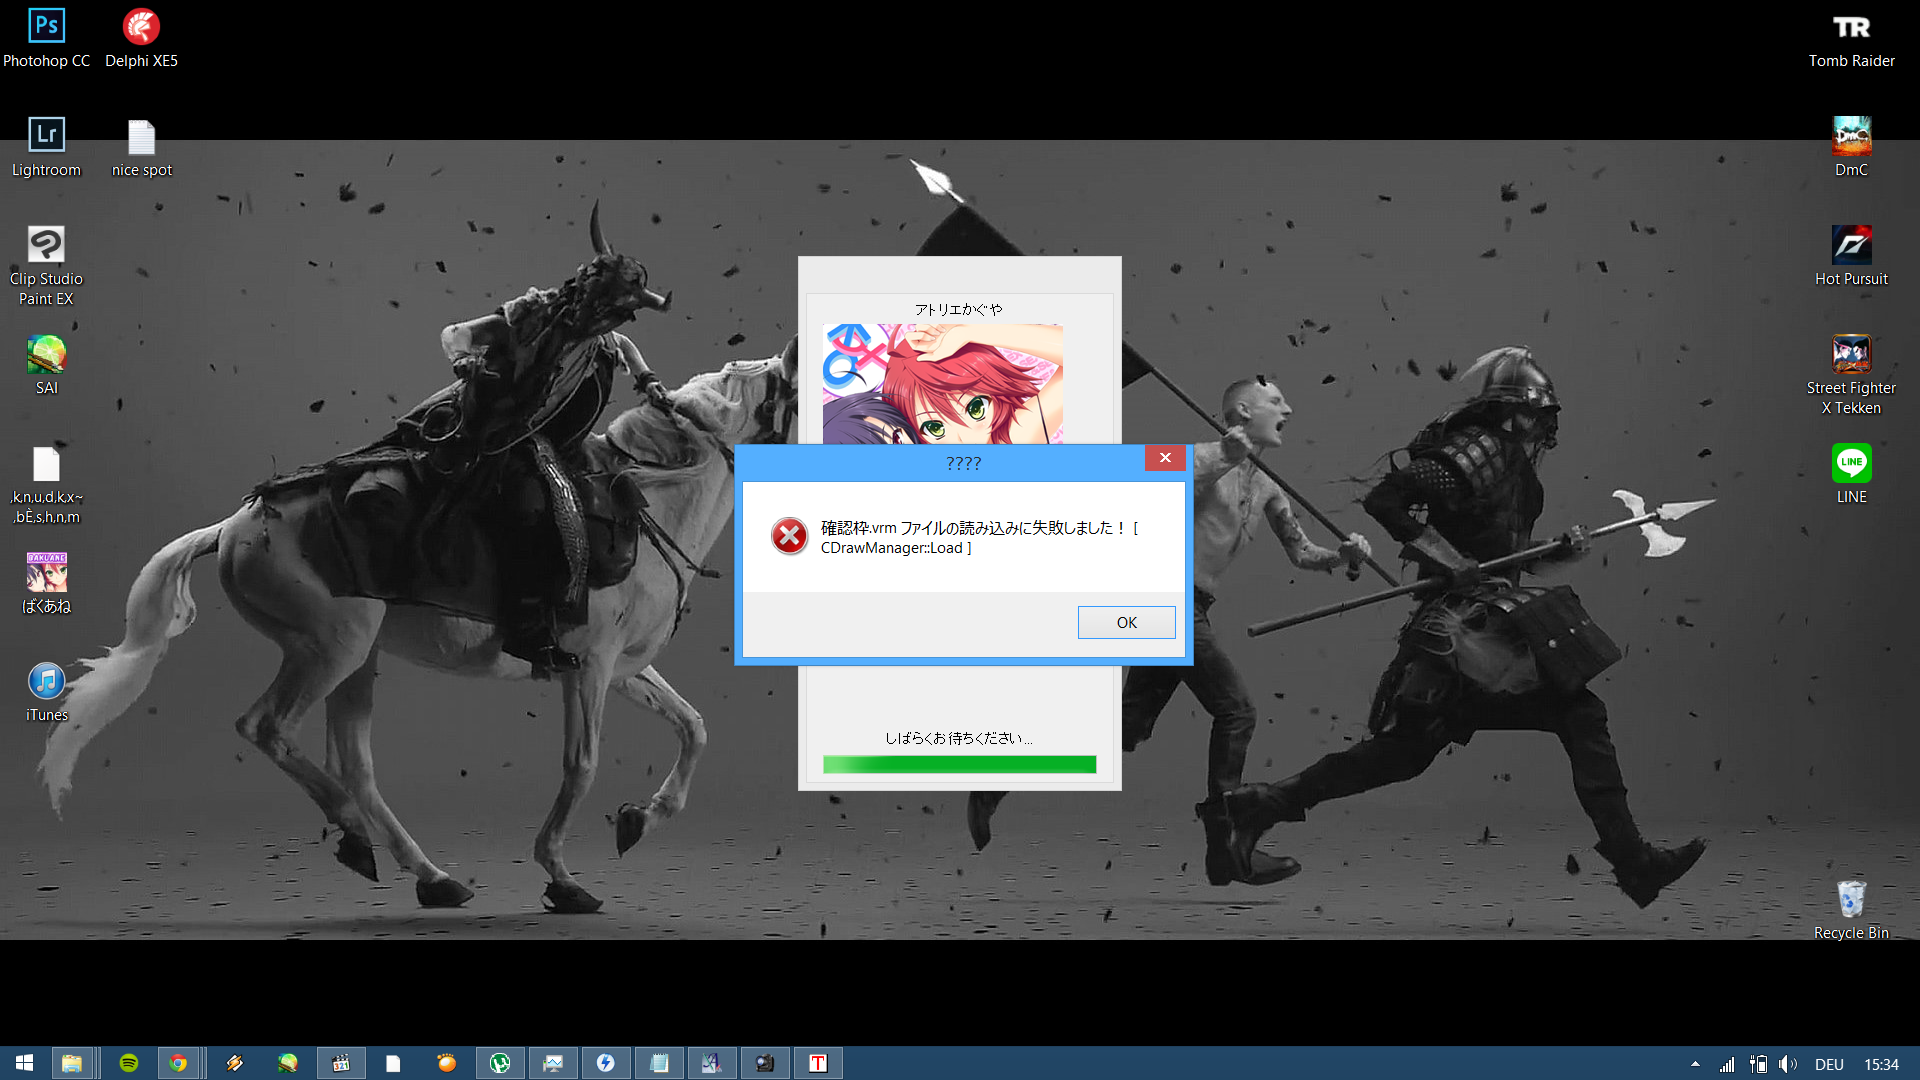Select the Lightroom desktop icon
1920x1080 pixels.
[46, 136]
